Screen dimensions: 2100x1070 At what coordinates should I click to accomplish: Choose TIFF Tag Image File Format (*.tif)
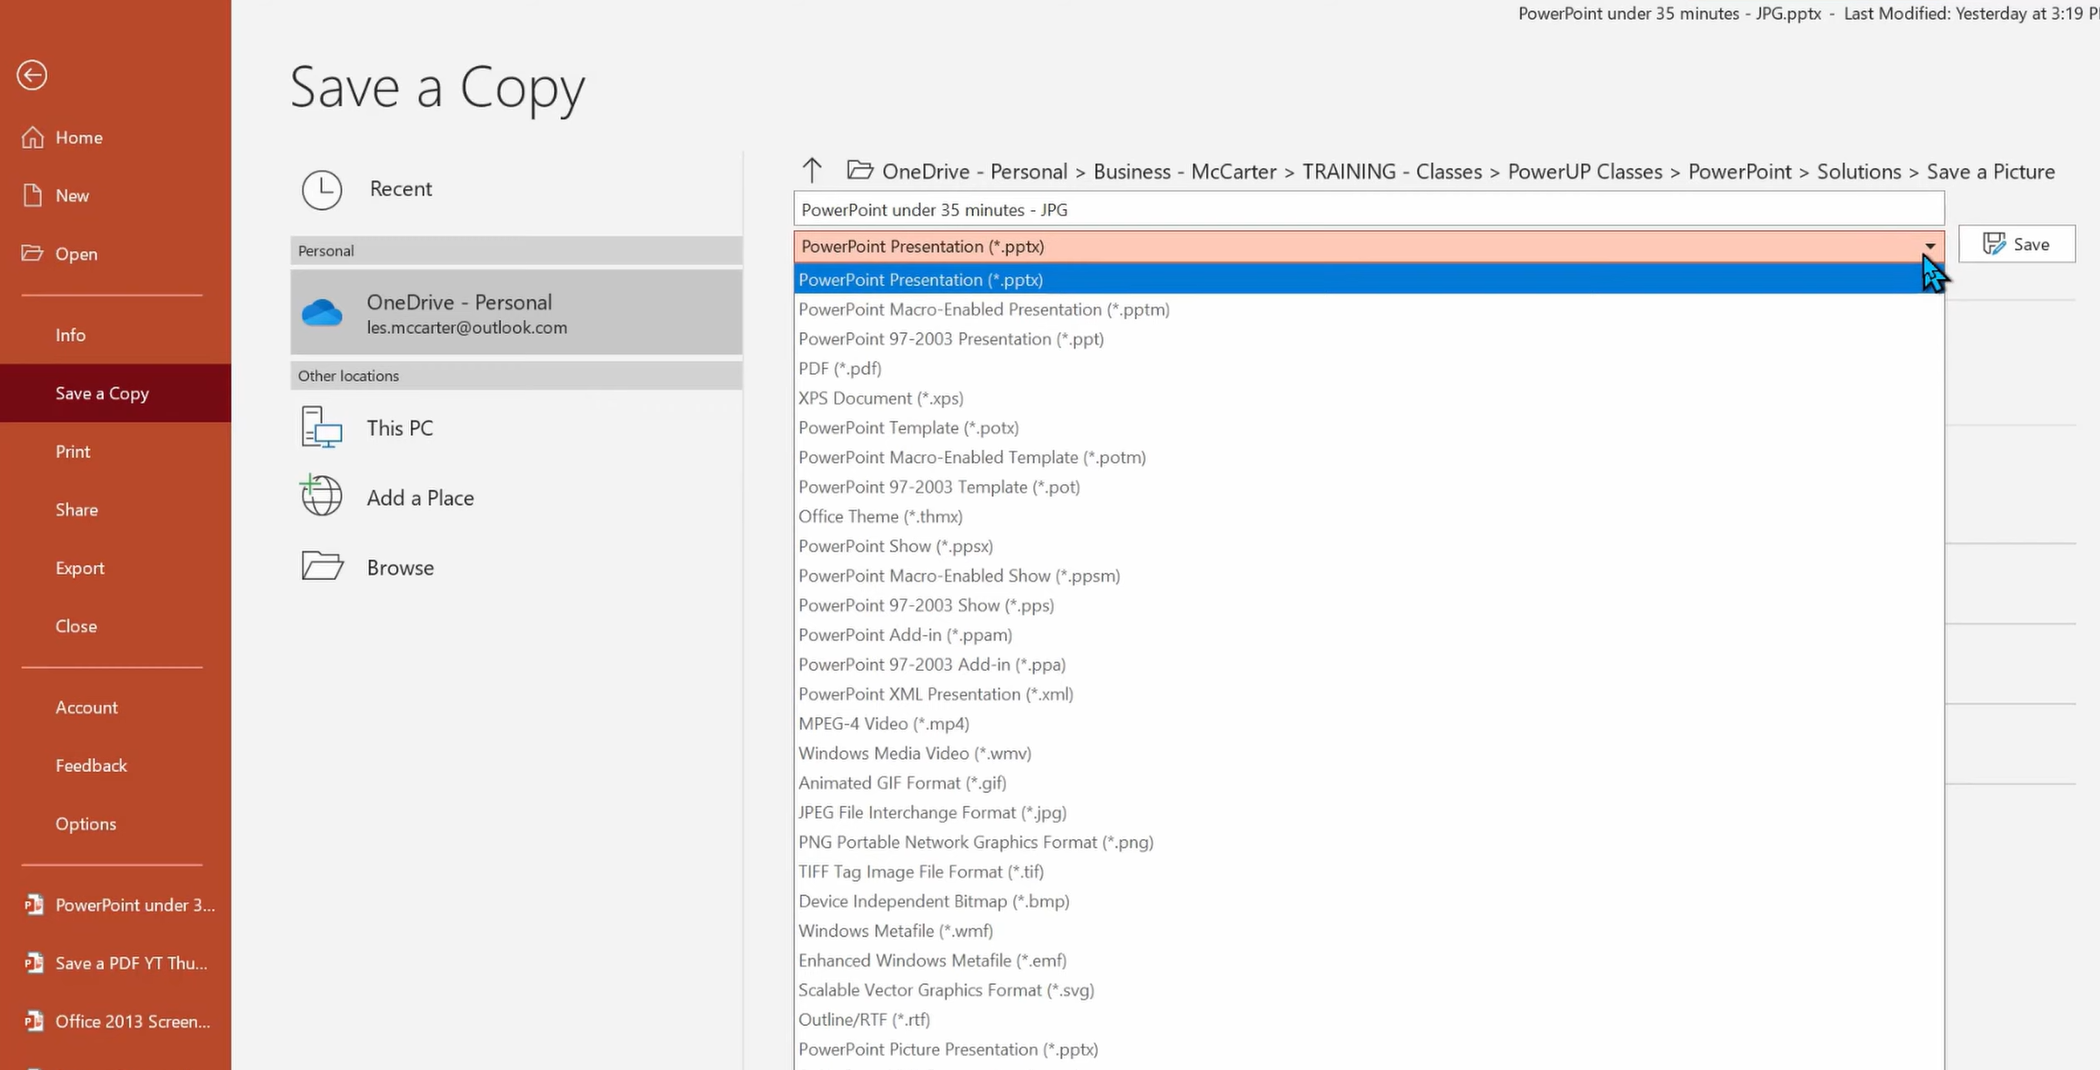coord(1369,871)
